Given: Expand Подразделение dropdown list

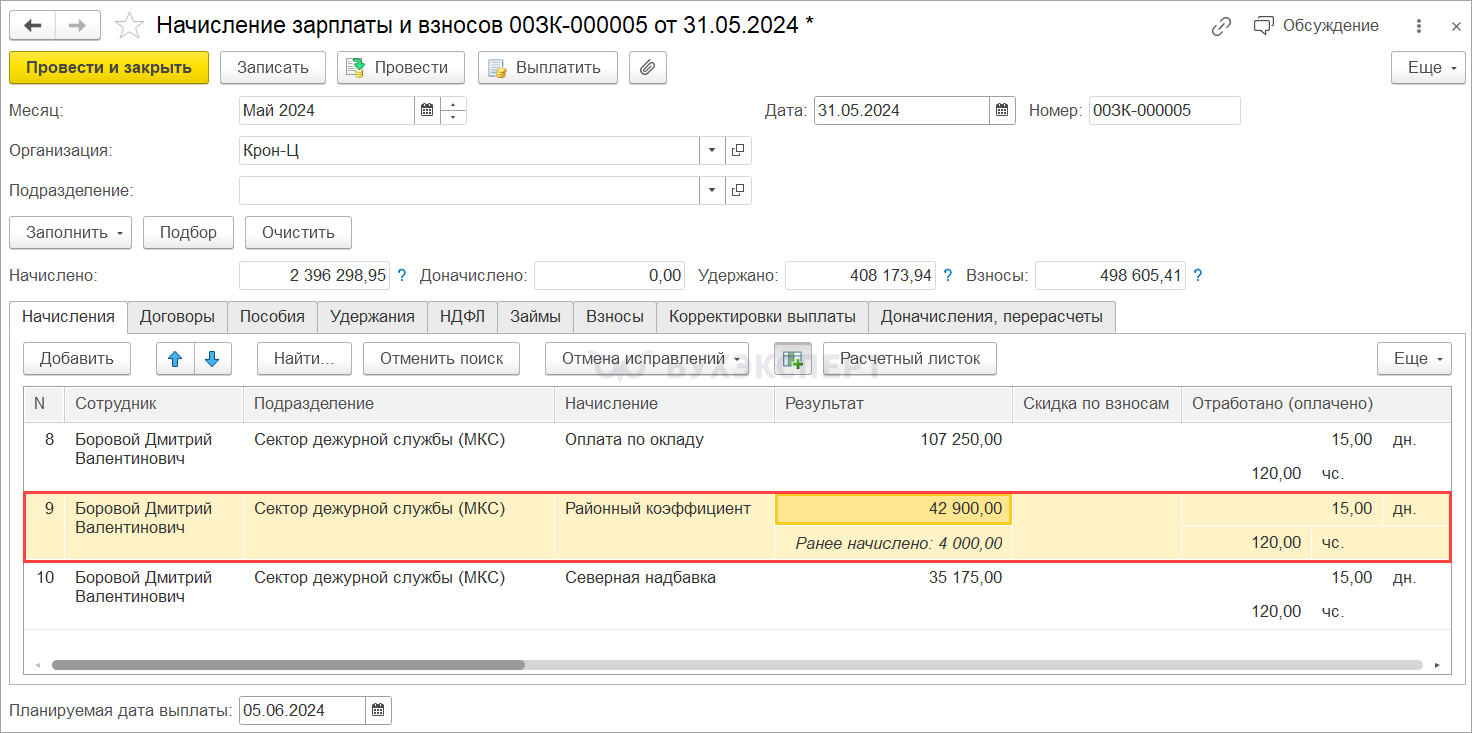Looking at the screenshot, I should click(712, 191).
